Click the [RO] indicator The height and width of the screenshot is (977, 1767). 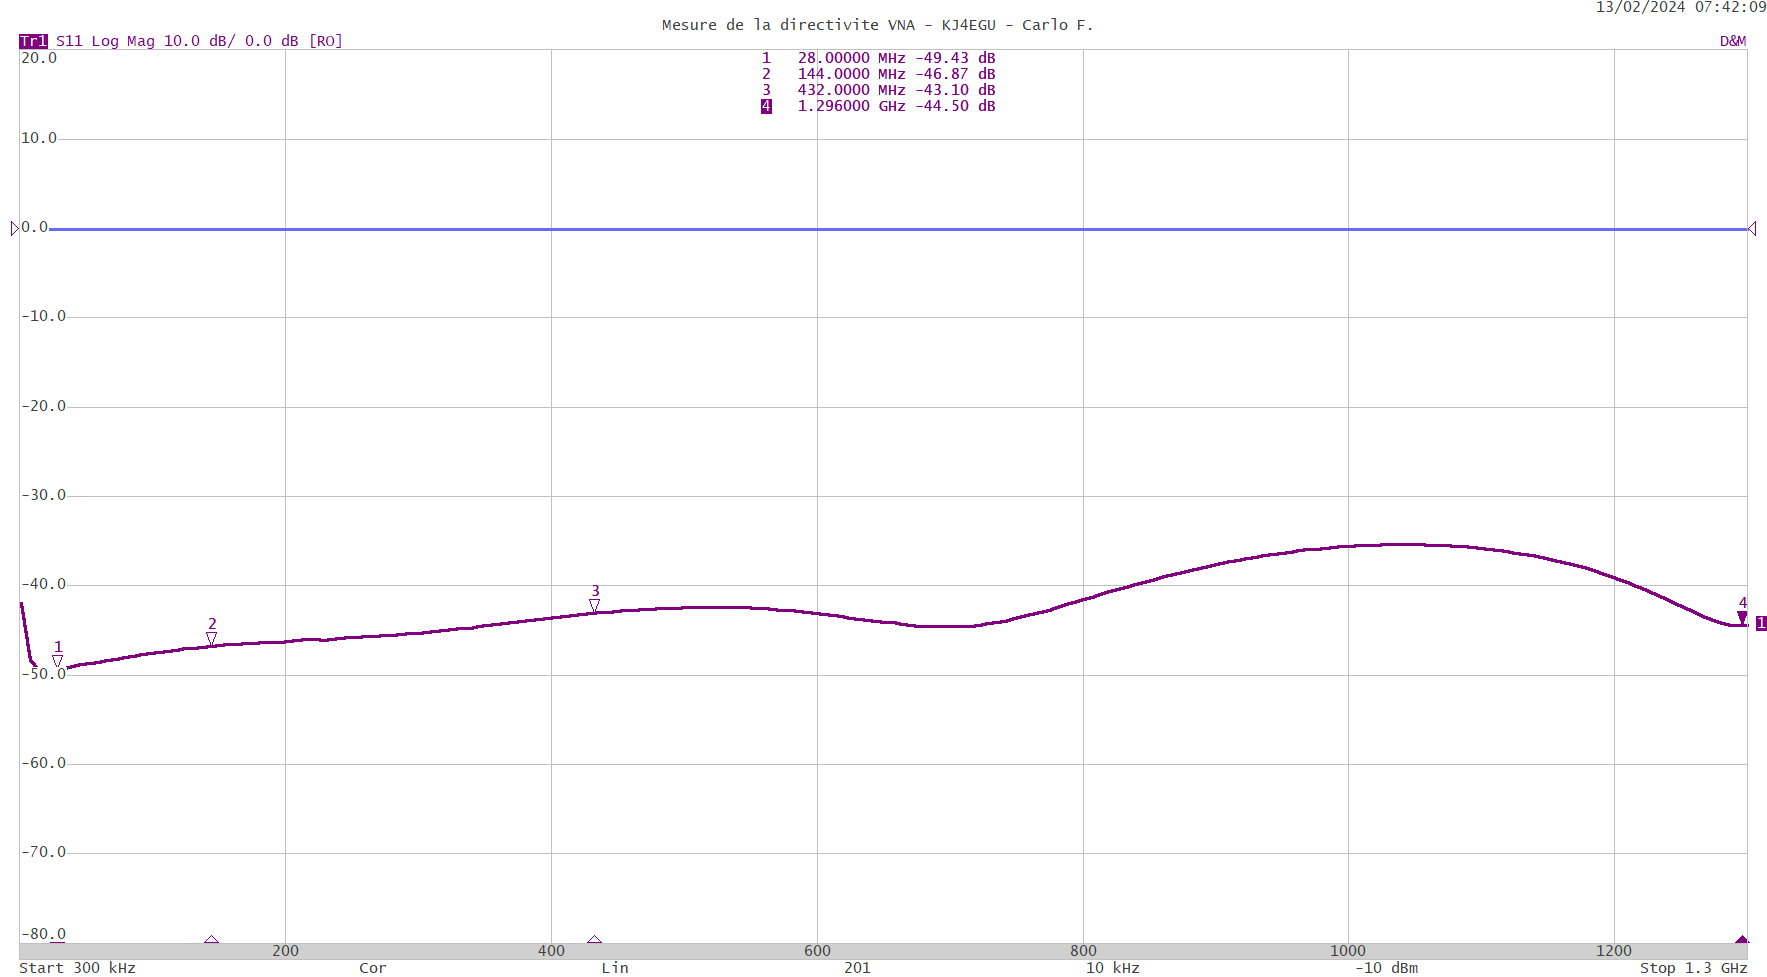(x=326, y=41)
